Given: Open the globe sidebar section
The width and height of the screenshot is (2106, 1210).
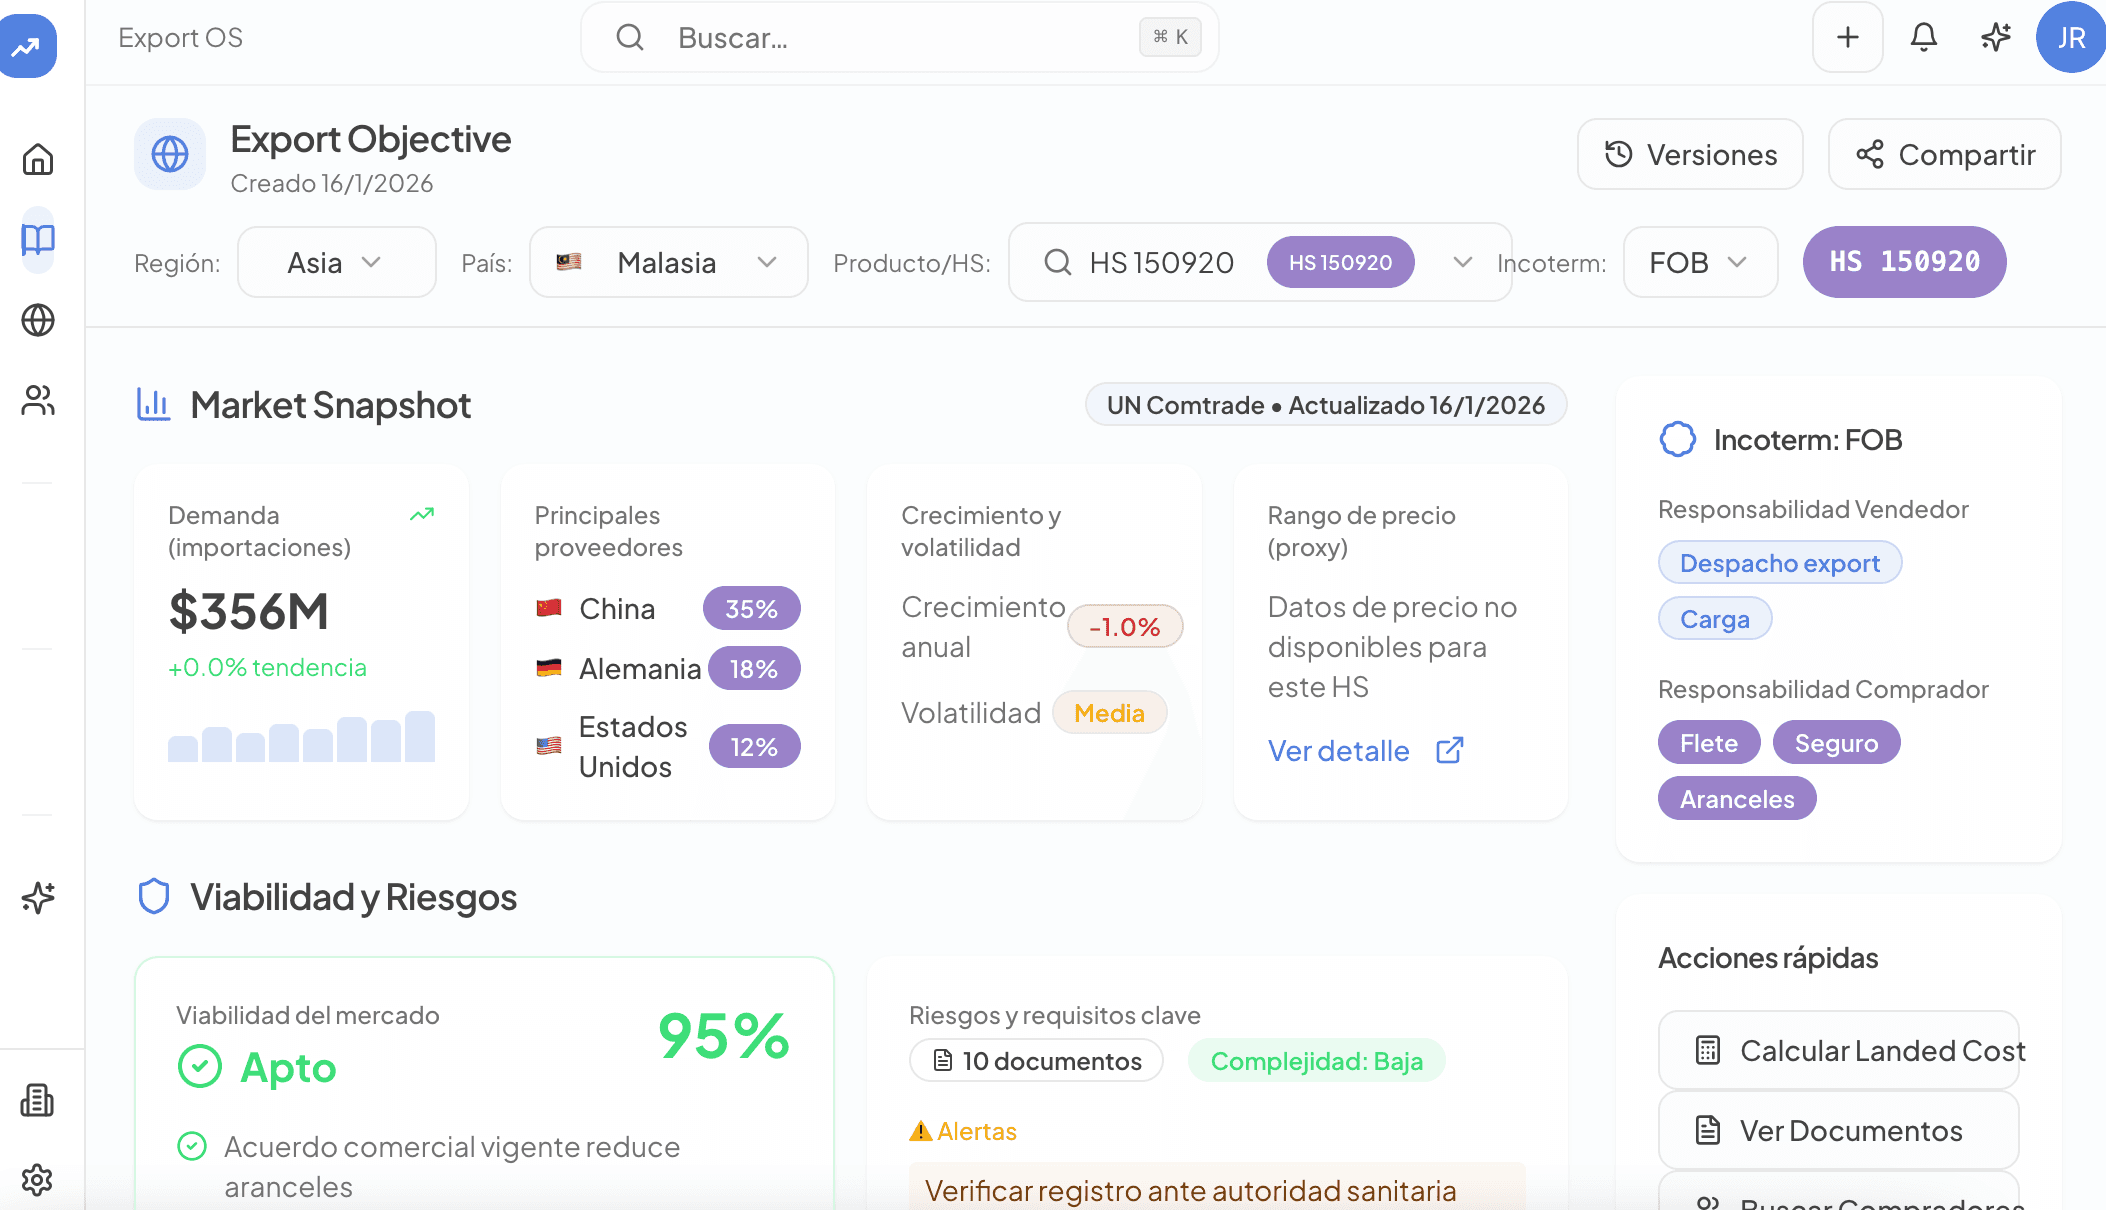Looking at the screenshot, I should (38, 320).
